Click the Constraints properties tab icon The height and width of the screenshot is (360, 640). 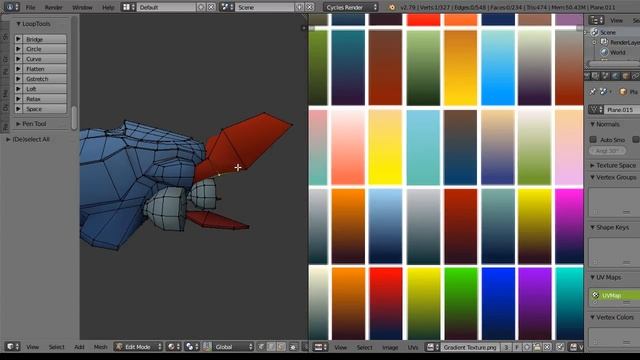[636, 76]
